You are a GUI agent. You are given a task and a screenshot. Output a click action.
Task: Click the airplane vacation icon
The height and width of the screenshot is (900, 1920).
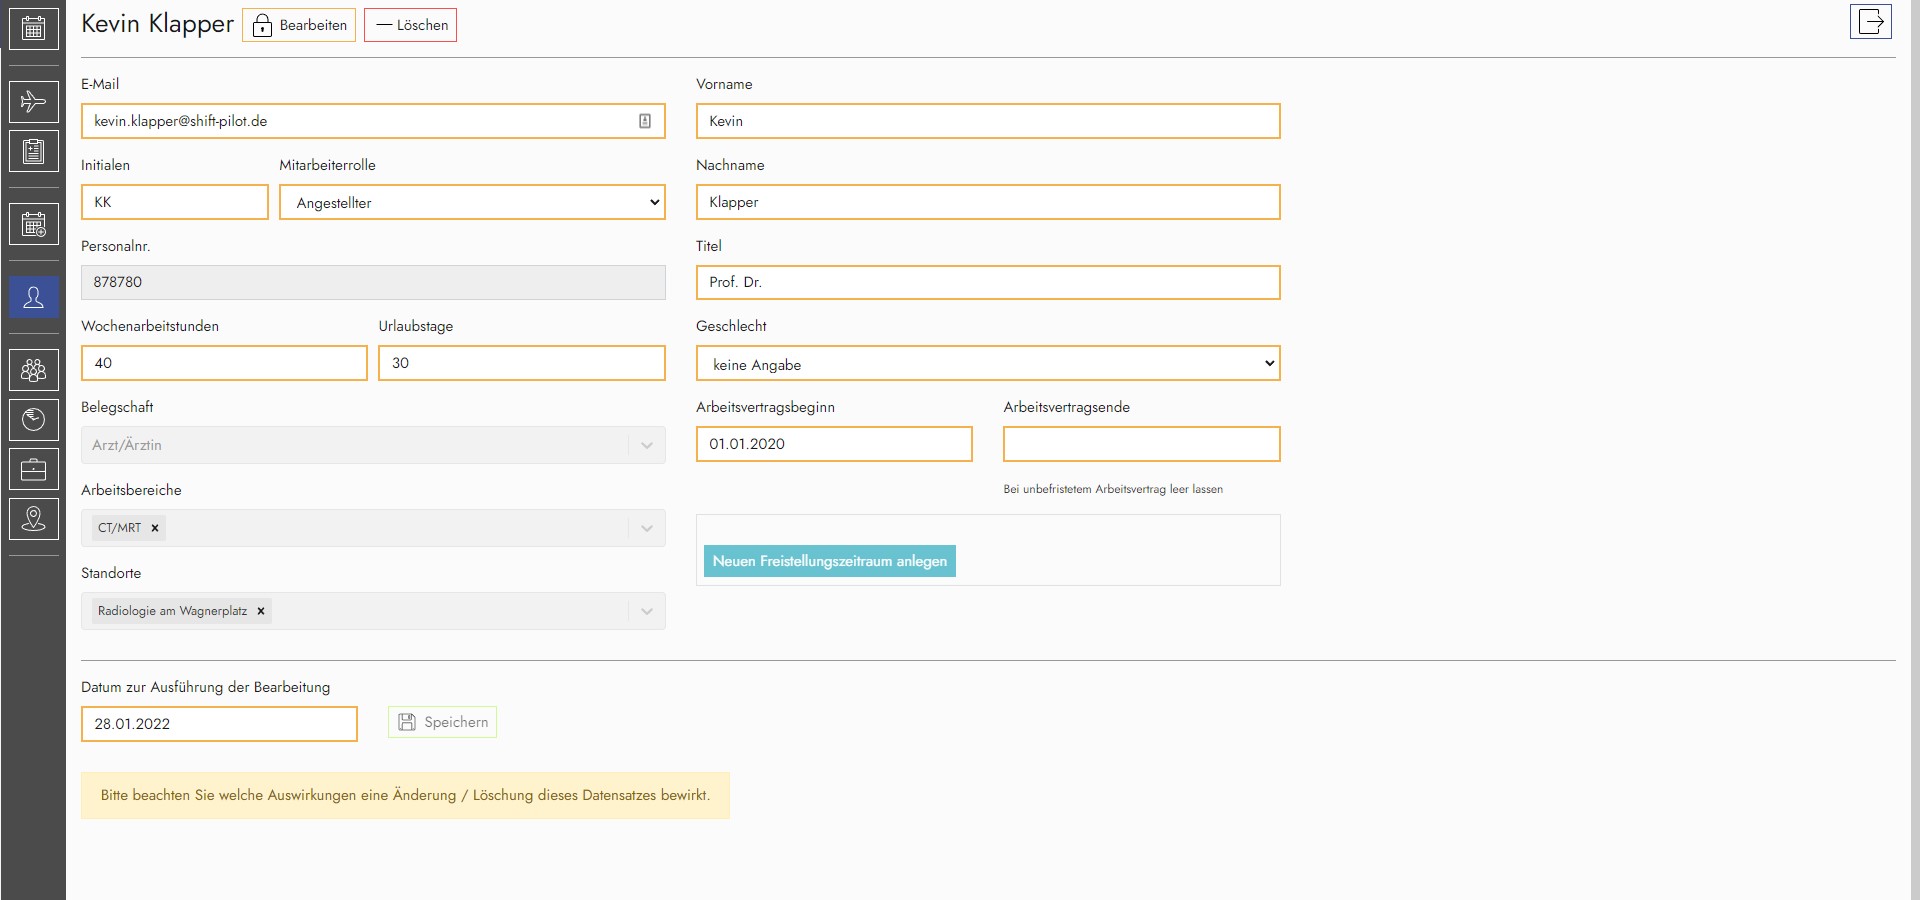[33, 101]
